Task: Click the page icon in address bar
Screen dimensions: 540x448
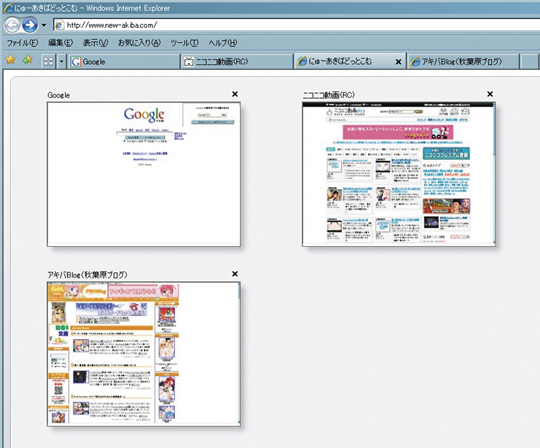Action: pyautogui.click(x=60, y=25)
